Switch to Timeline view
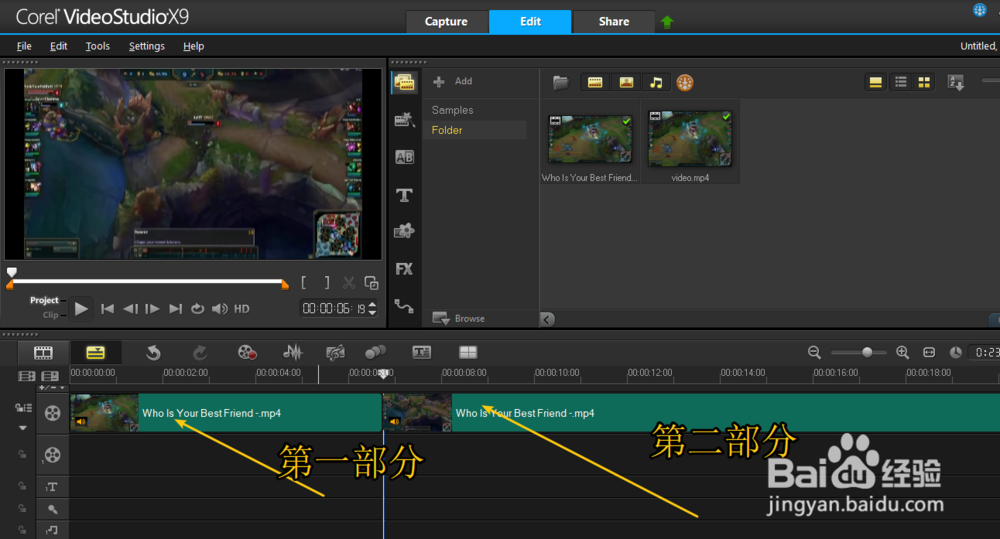This screenshot has height=539, width=1000. click(95, 352)
